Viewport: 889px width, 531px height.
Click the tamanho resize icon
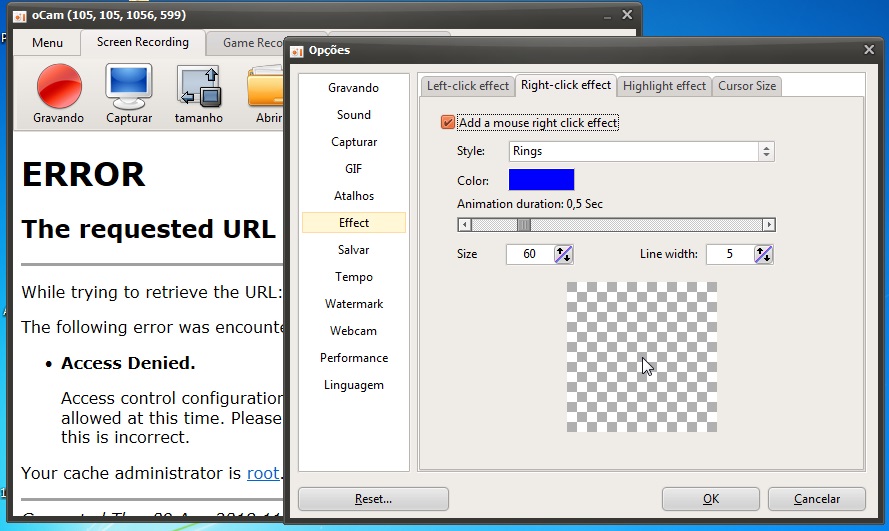[198, 86]
